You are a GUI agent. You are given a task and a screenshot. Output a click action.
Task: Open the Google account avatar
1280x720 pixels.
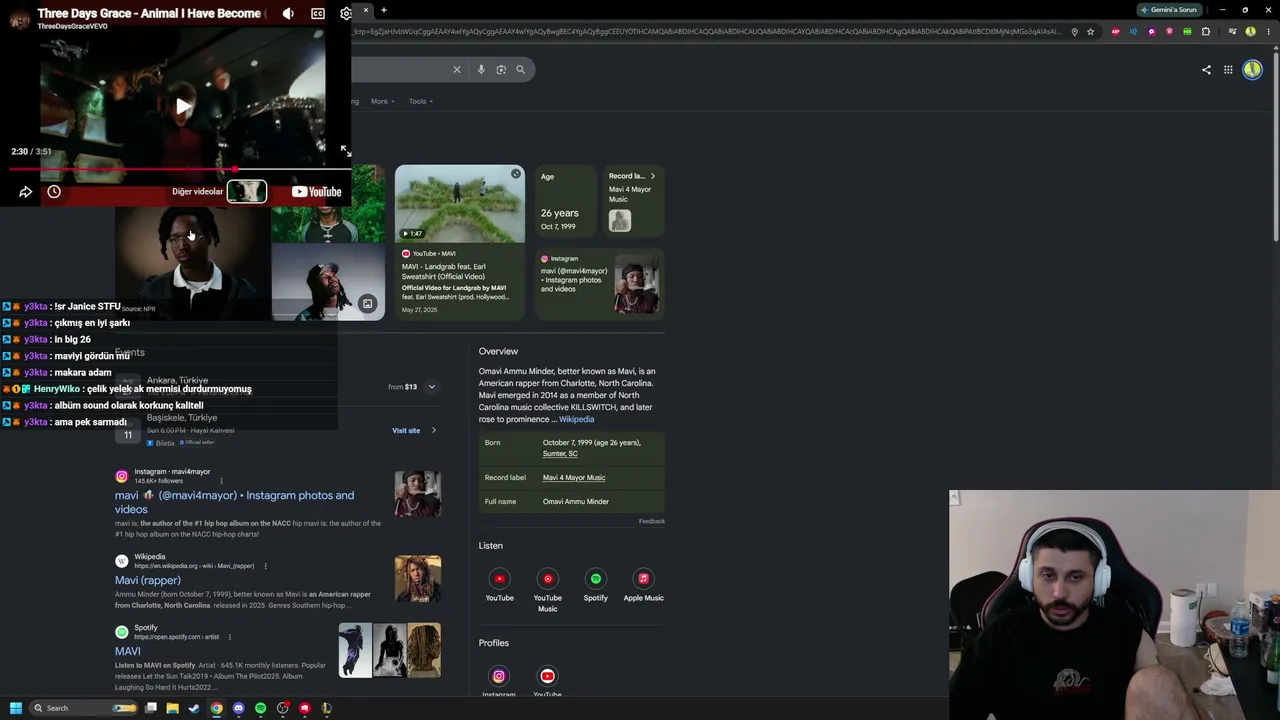1252,70
